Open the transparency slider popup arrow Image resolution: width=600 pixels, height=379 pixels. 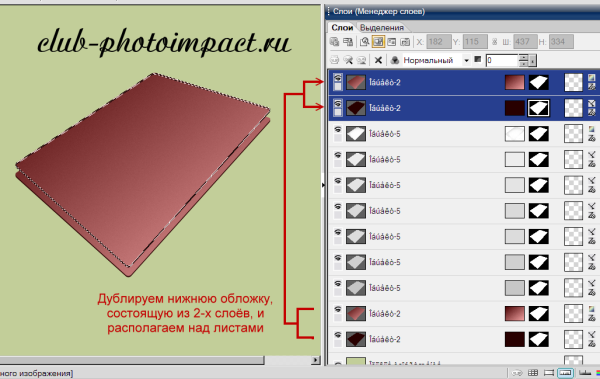533,60
